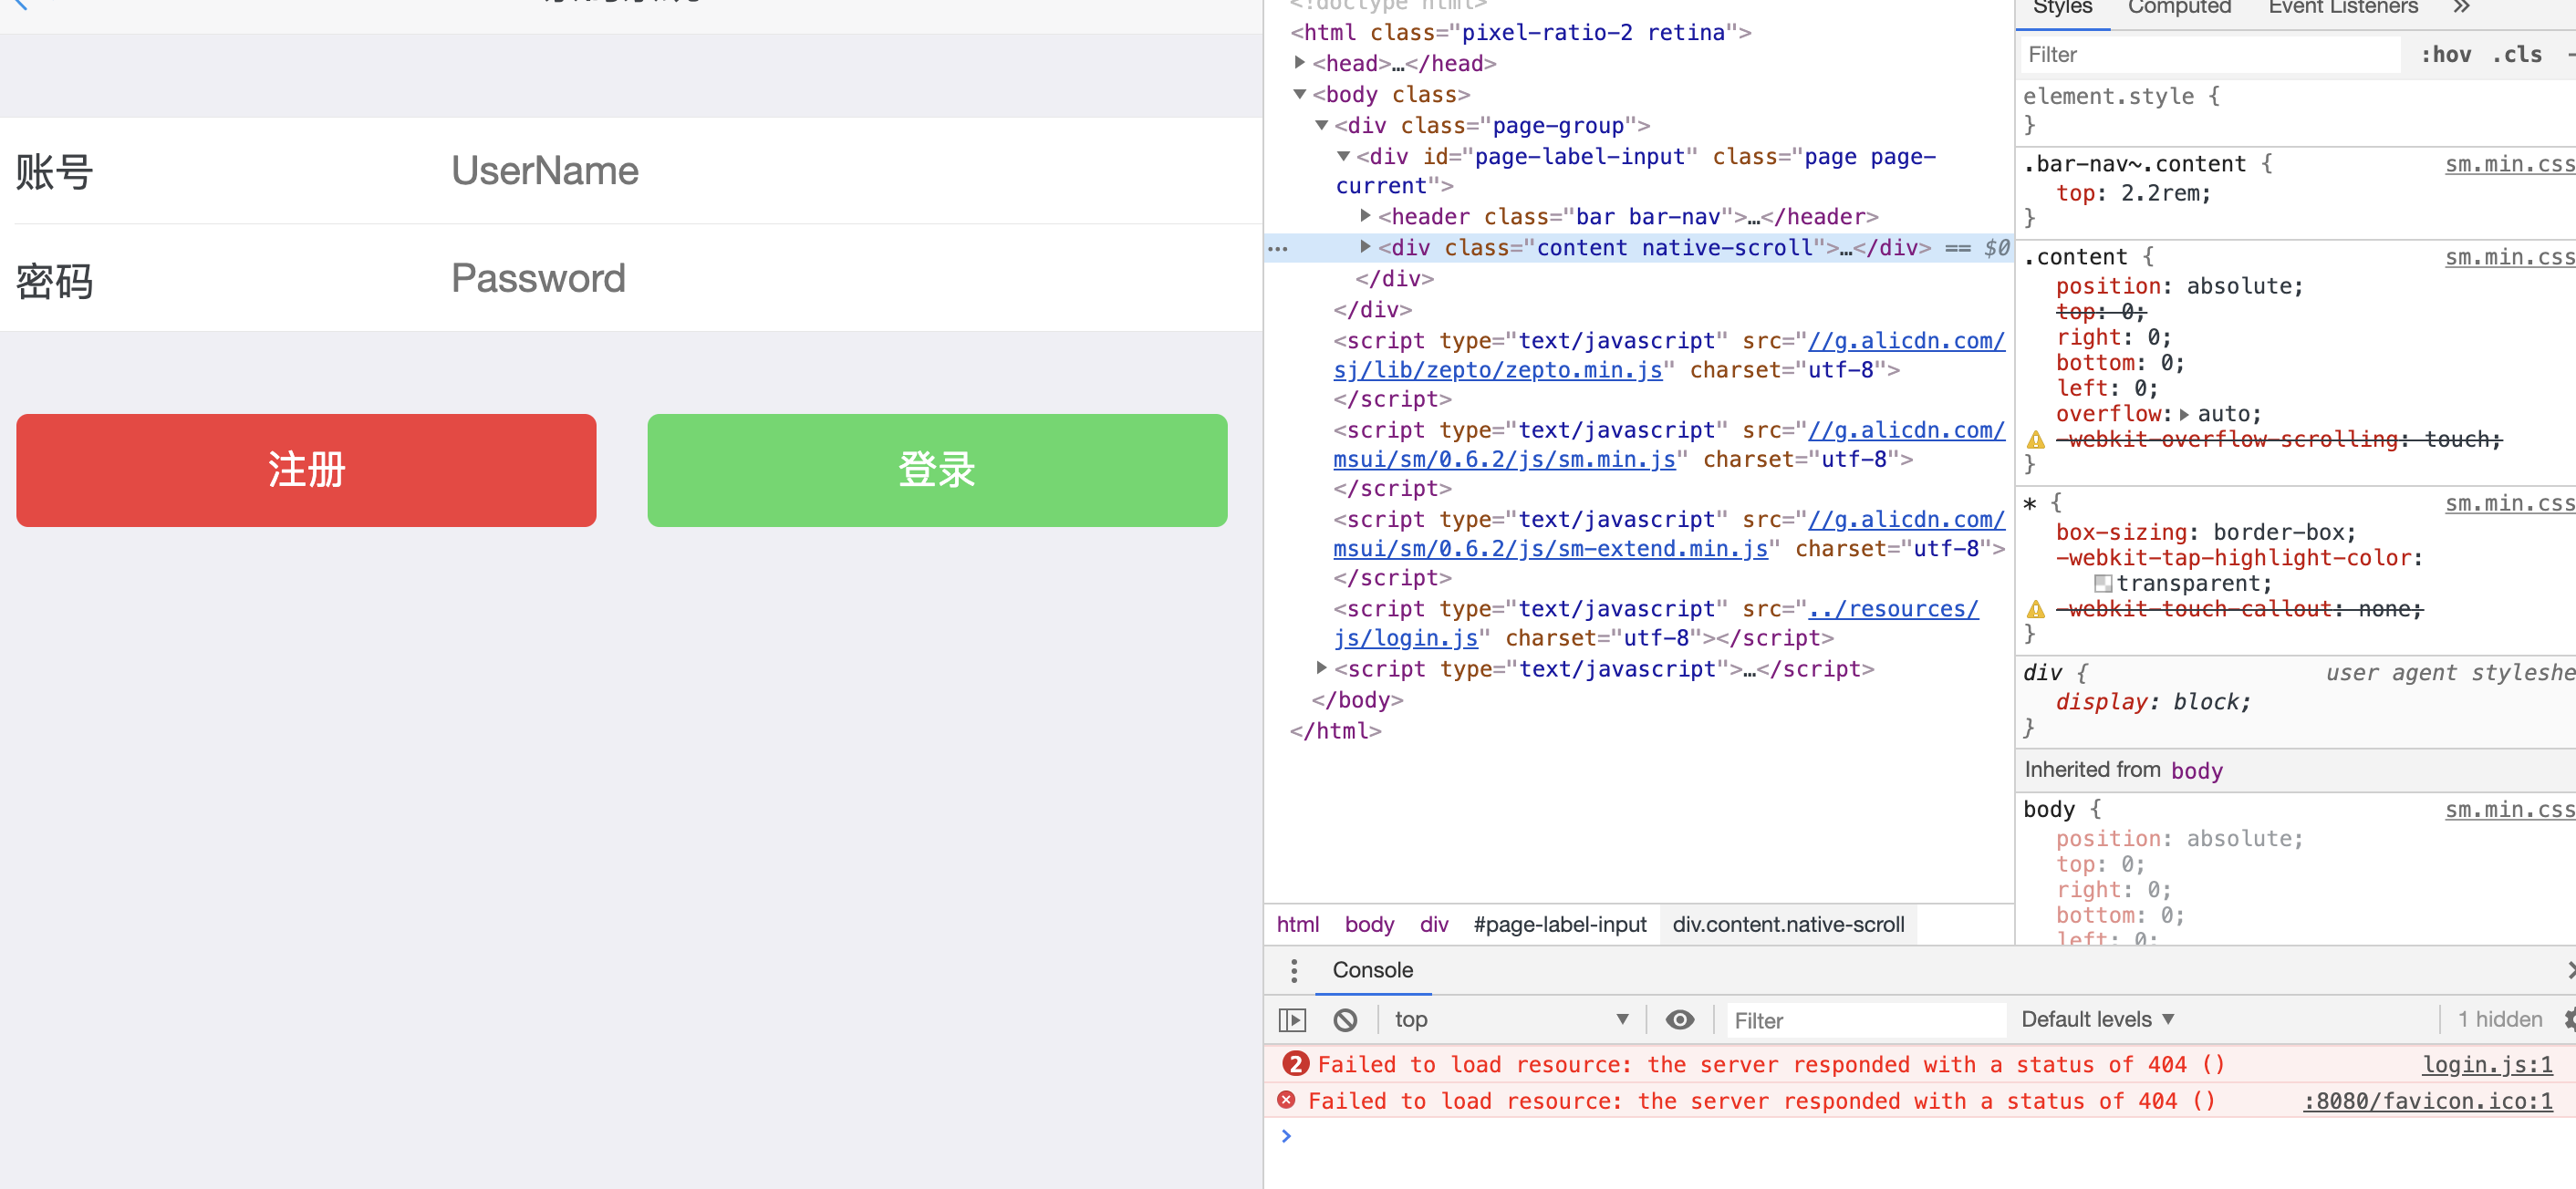Screen dimensions: 2576x1189
Task: Expand the content native-scroll div node
Action: click(1365, 247)
